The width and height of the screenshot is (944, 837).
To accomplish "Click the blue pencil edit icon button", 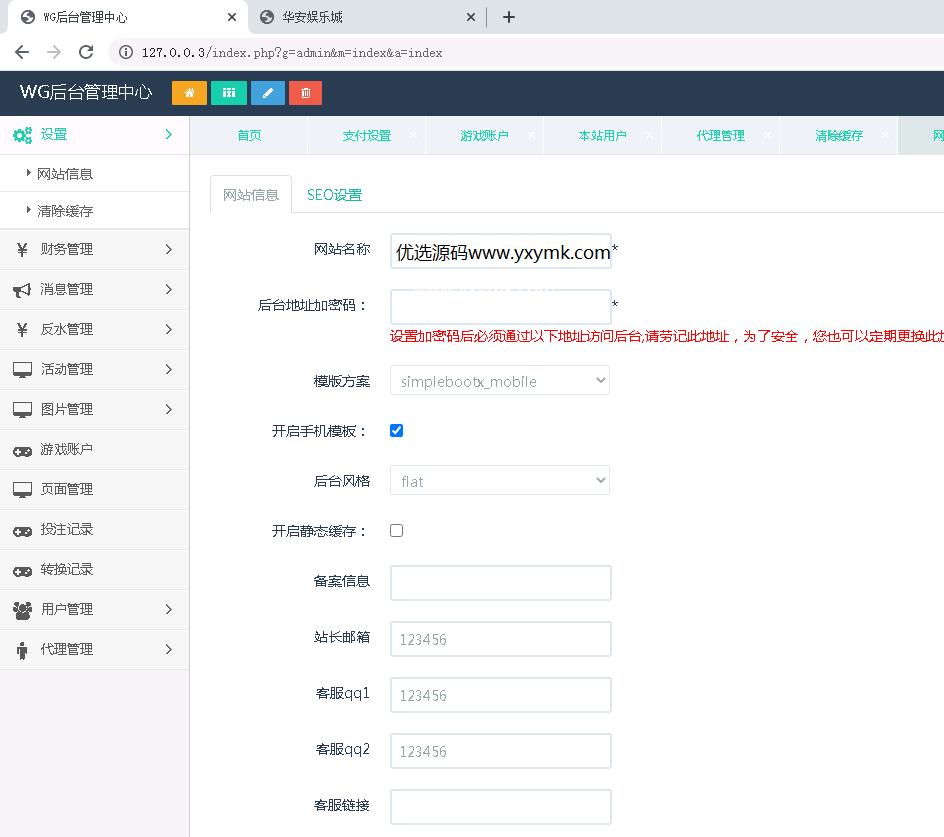I will click(x=268, y=93).
